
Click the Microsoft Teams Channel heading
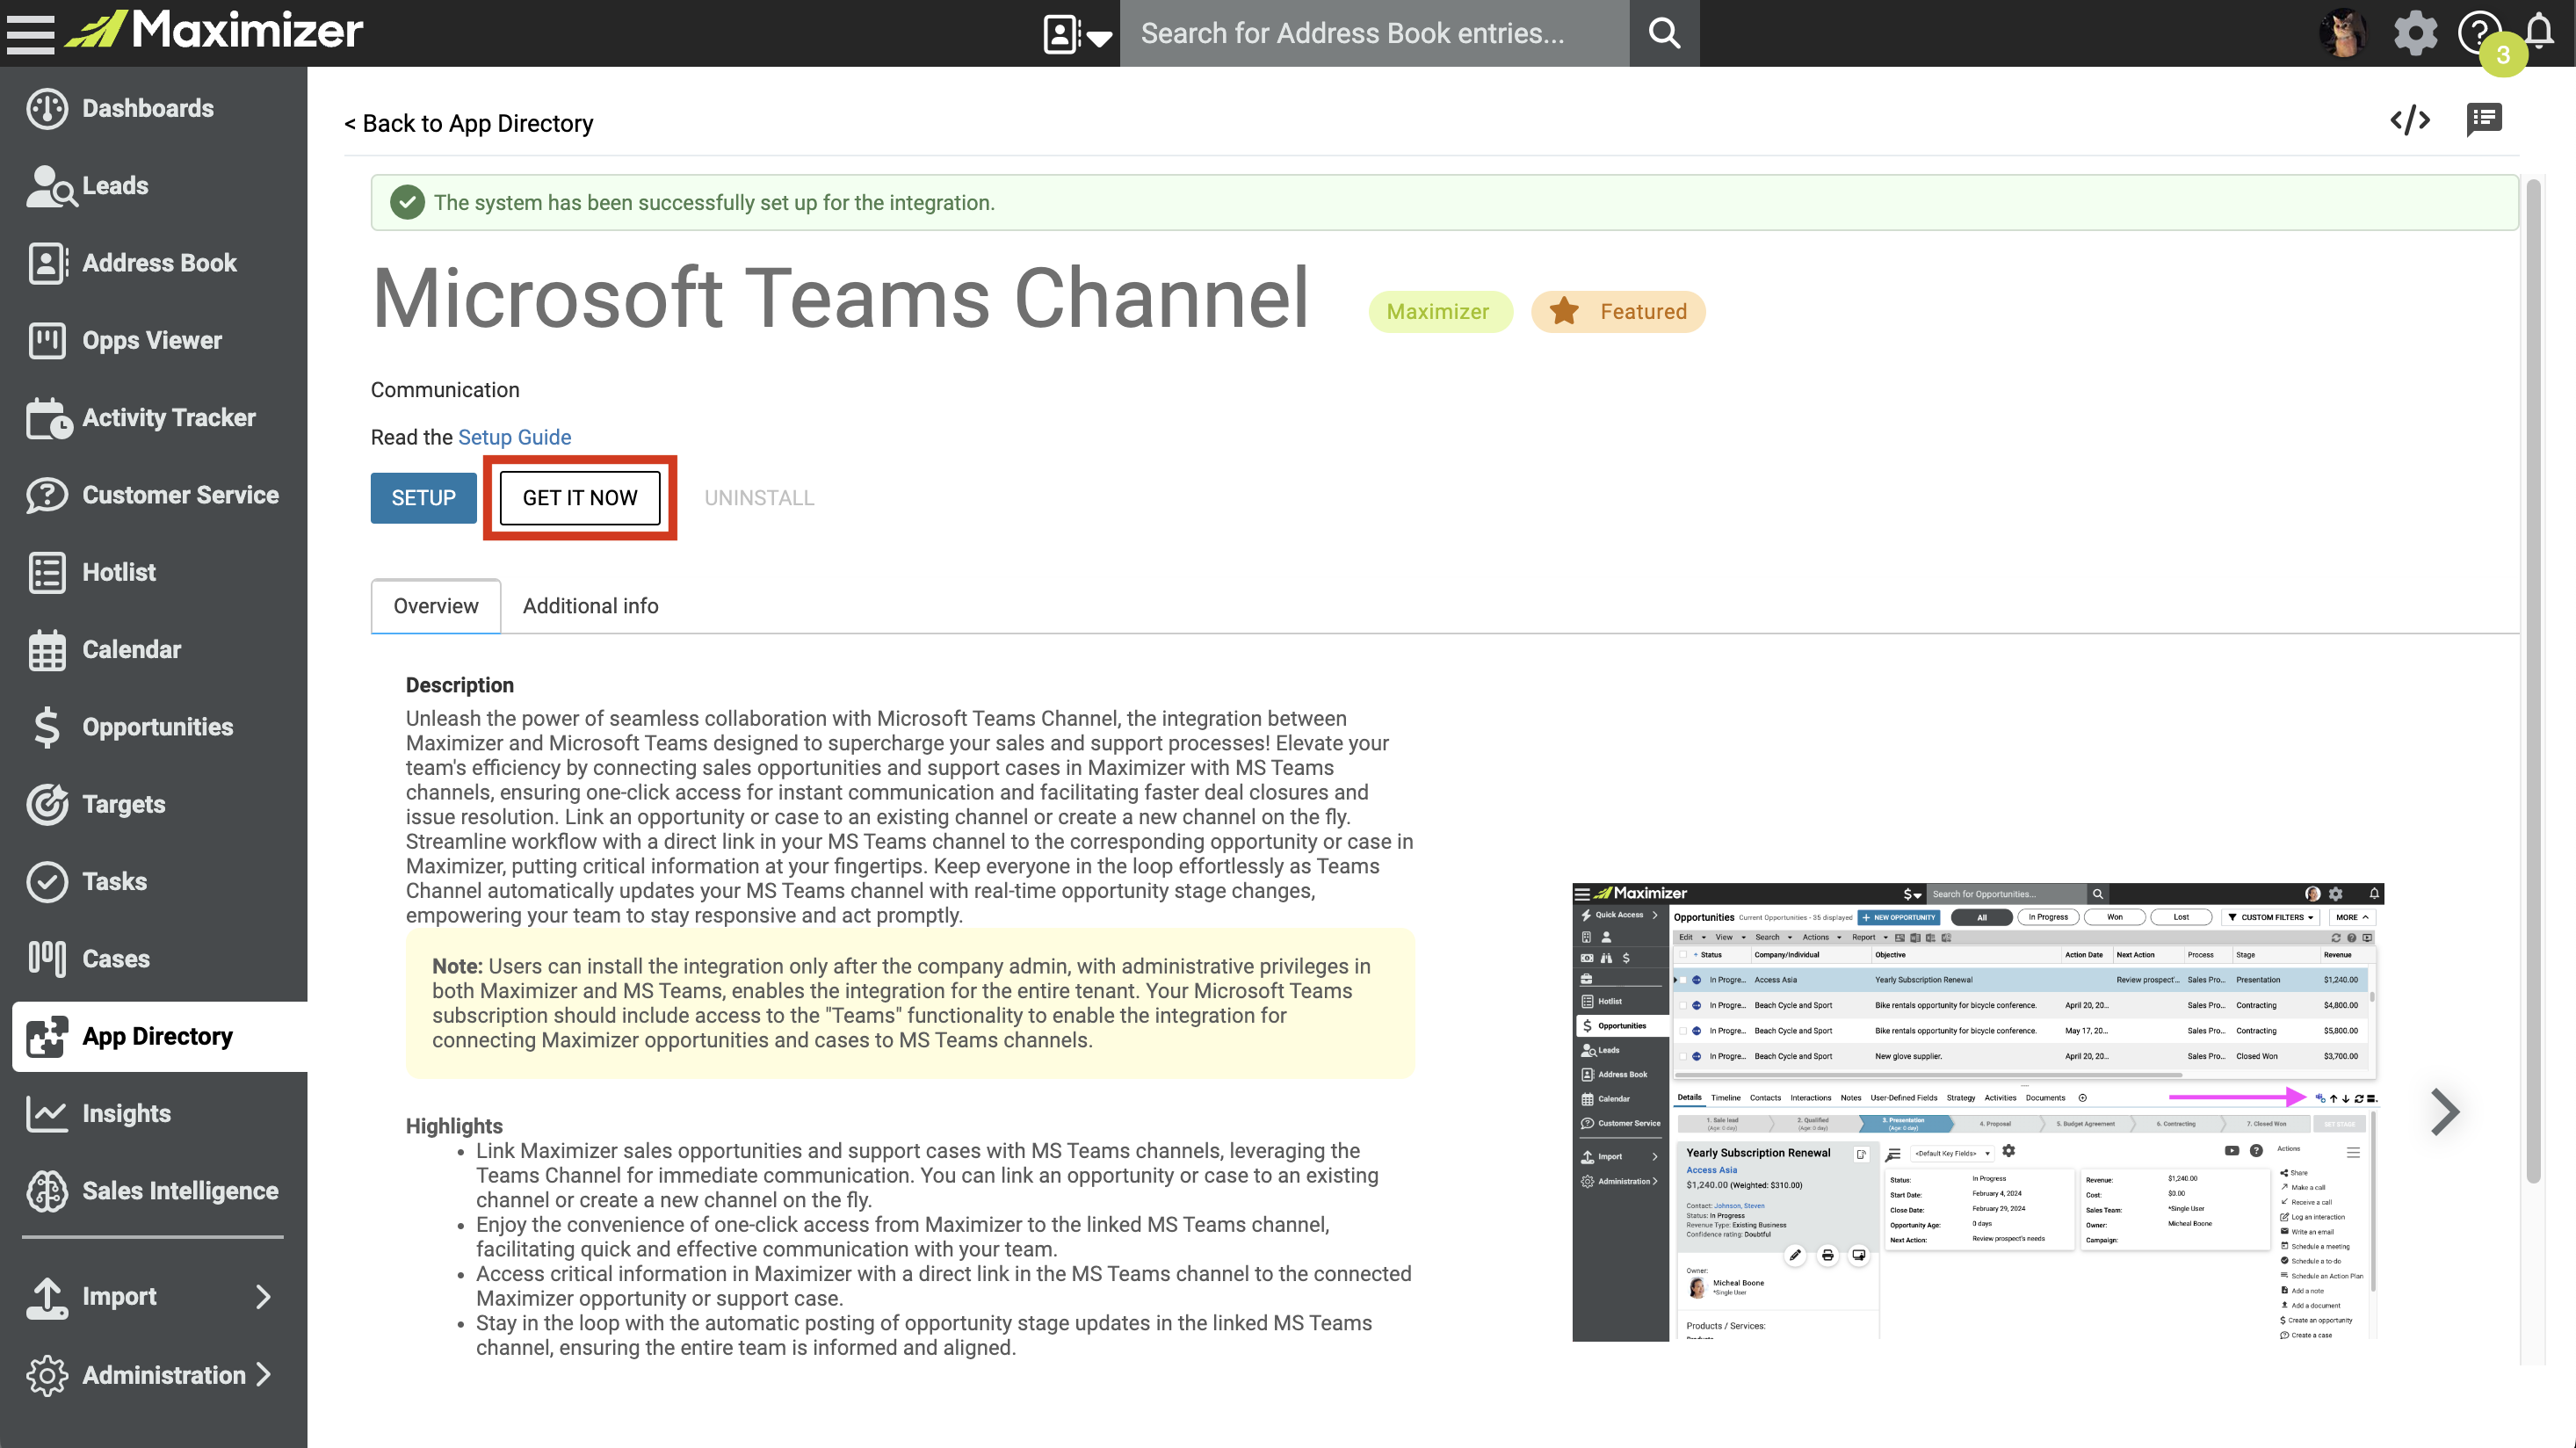coord(839,299)
